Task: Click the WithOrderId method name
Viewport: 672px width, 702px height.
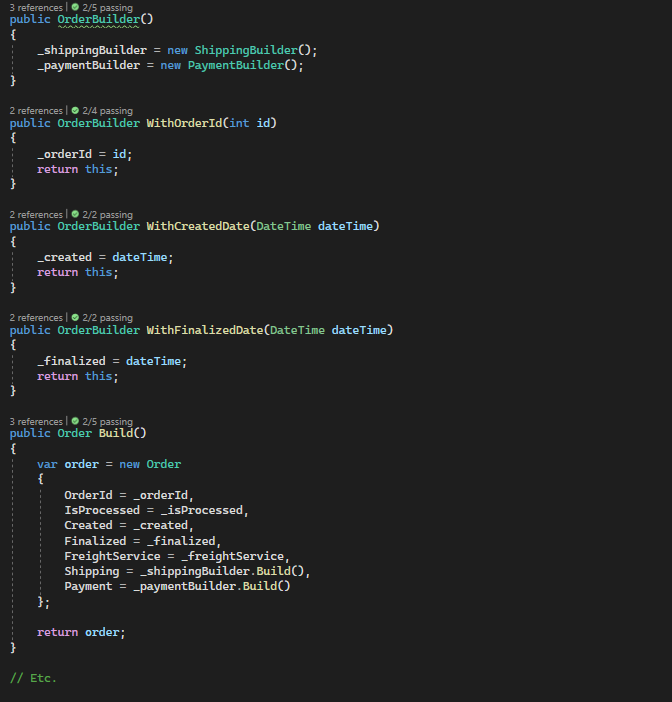Action: (184, 123)
